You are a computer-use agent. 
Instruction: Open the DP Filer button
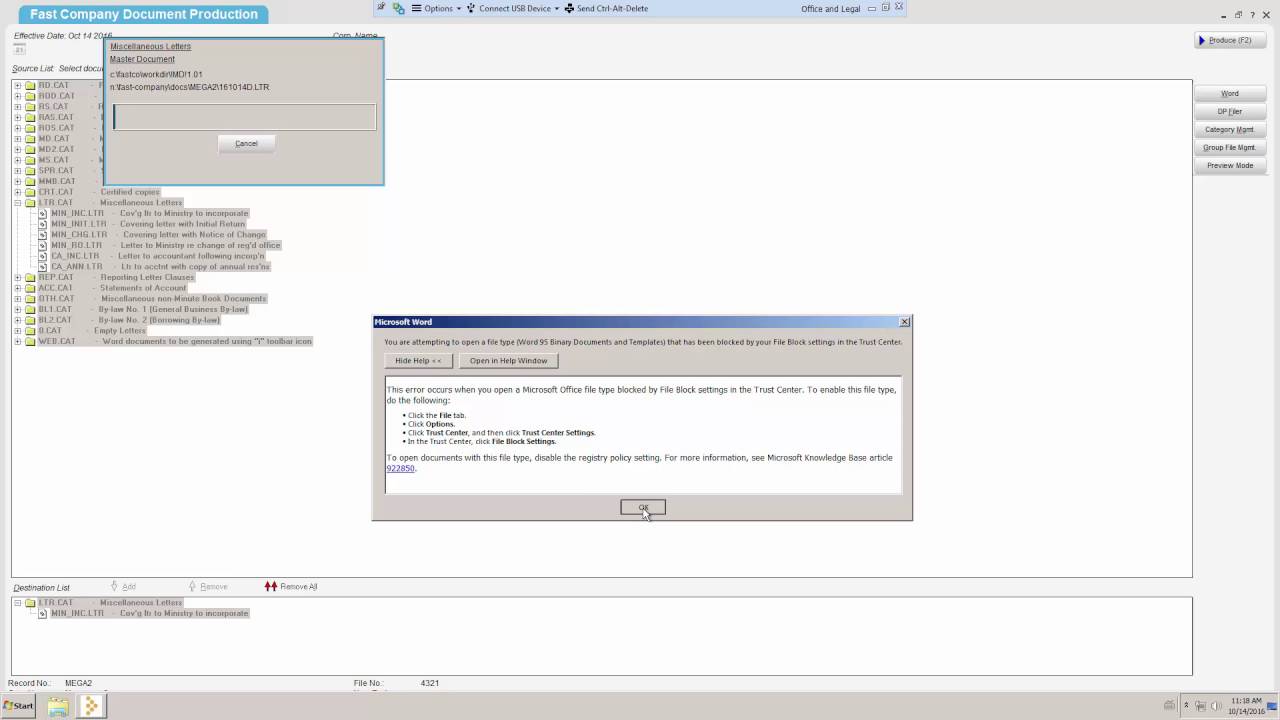click(x=1230, y=112)
